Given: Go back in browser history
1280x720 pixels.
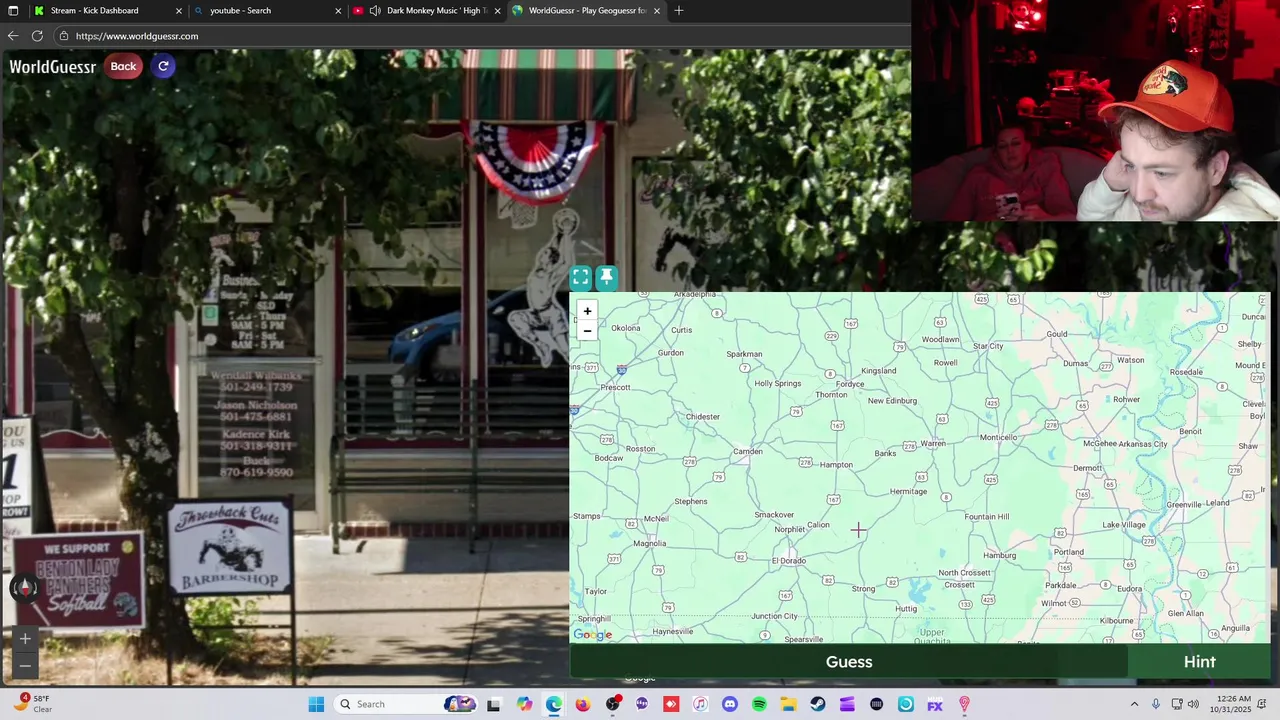Looking at the screenshot, I should tap(13, 36).
